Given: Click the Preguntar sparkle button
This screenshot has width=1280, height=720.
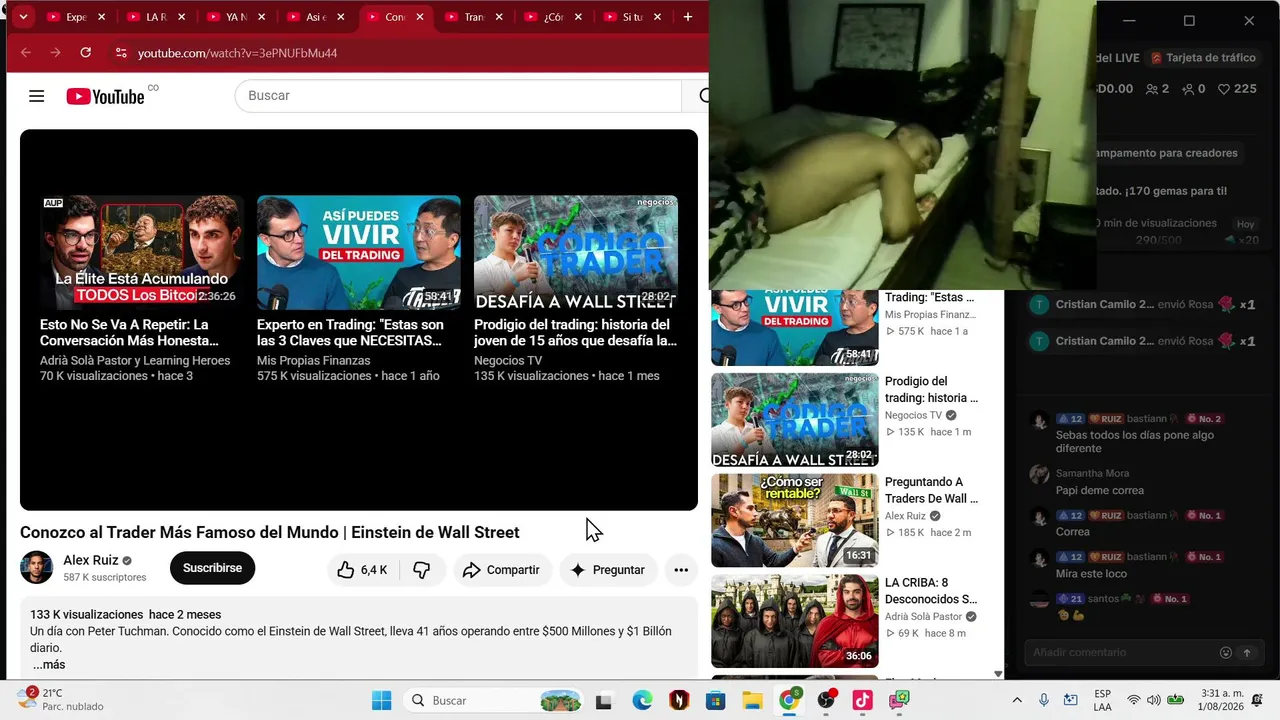Looking at the screenshot, I should (x=608, y=570).
